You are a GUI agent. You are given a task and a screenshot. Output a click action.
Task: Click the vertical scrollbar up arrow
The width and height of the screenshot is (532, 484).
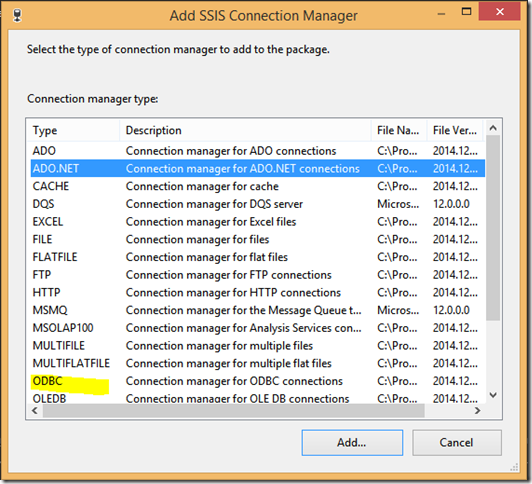tap(493, 128)
